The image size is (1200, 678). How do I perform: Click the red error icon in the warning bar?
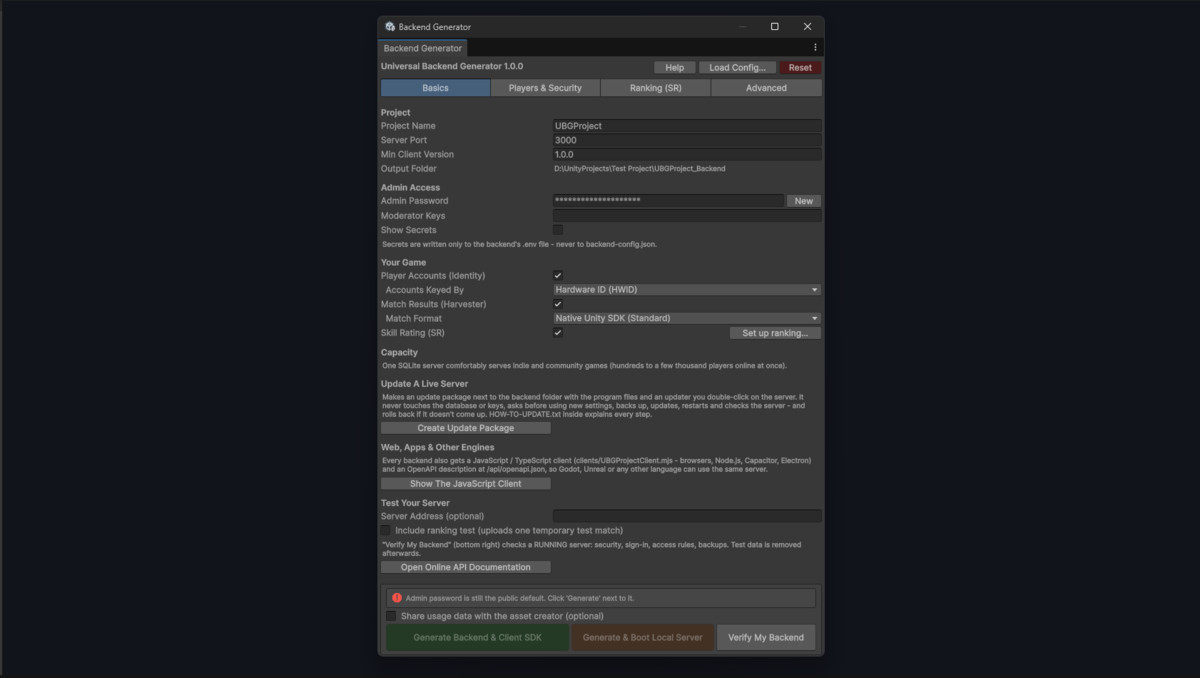click(x=397, y=598)
